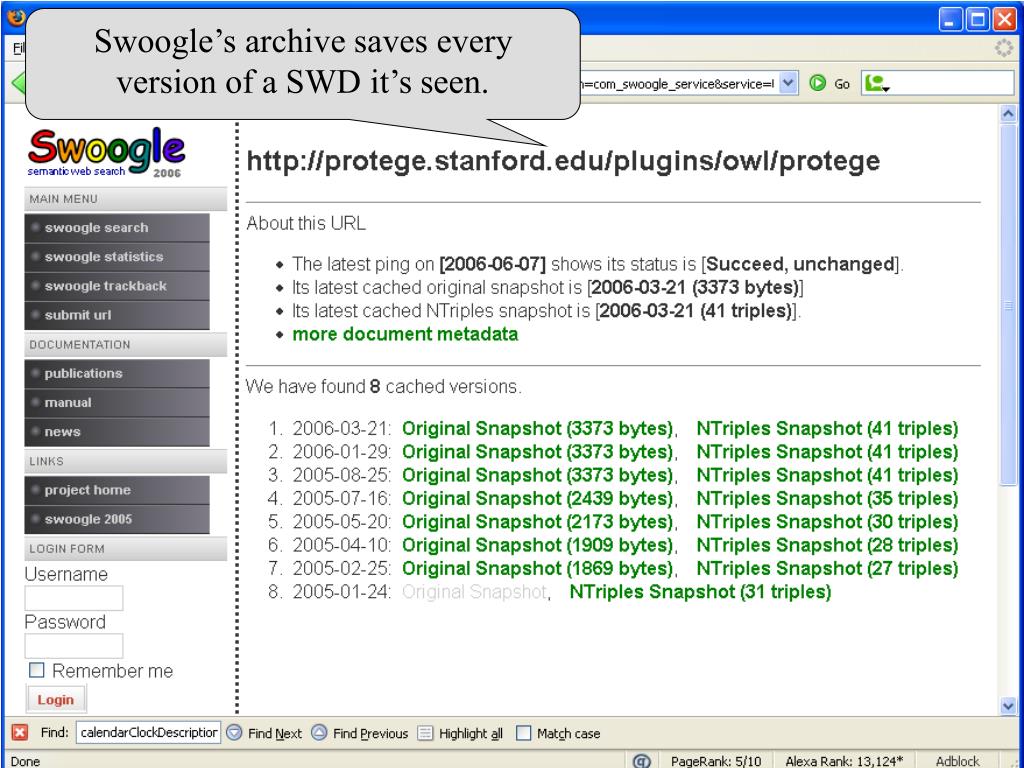Click the green Go button icon

tap(817, 84)
